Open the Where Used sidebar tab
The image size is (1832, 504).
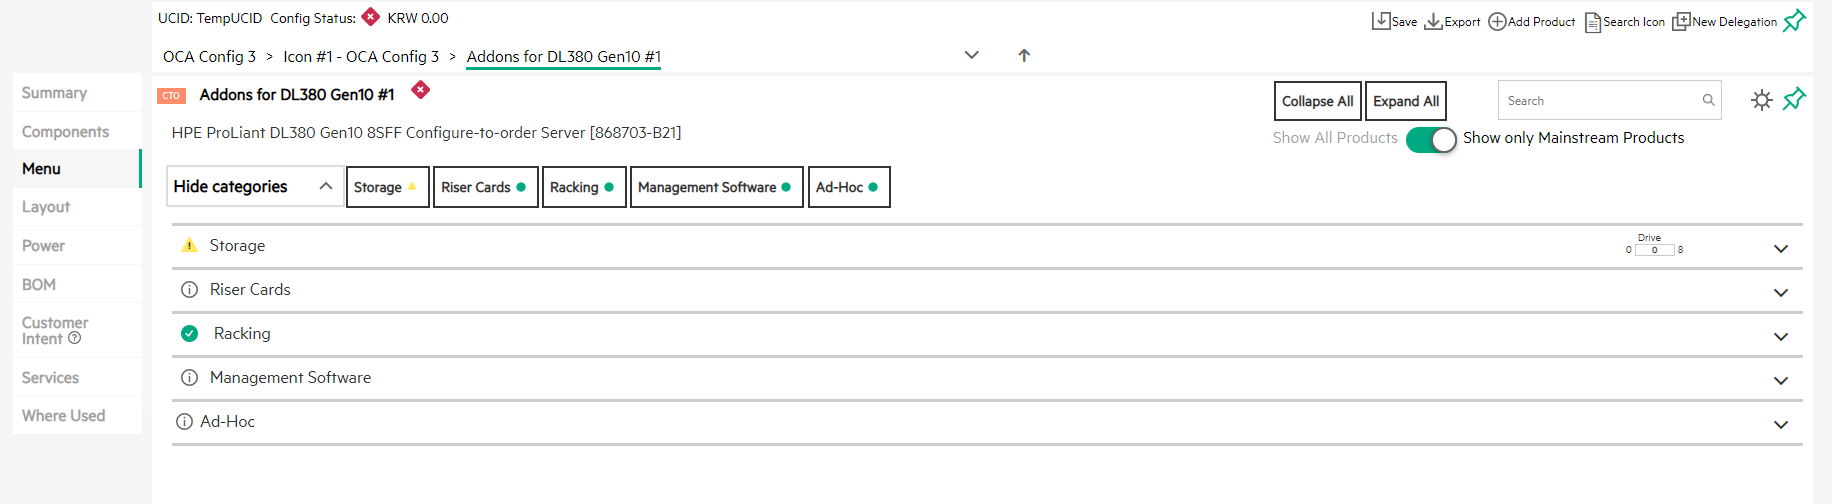[77, 416]
